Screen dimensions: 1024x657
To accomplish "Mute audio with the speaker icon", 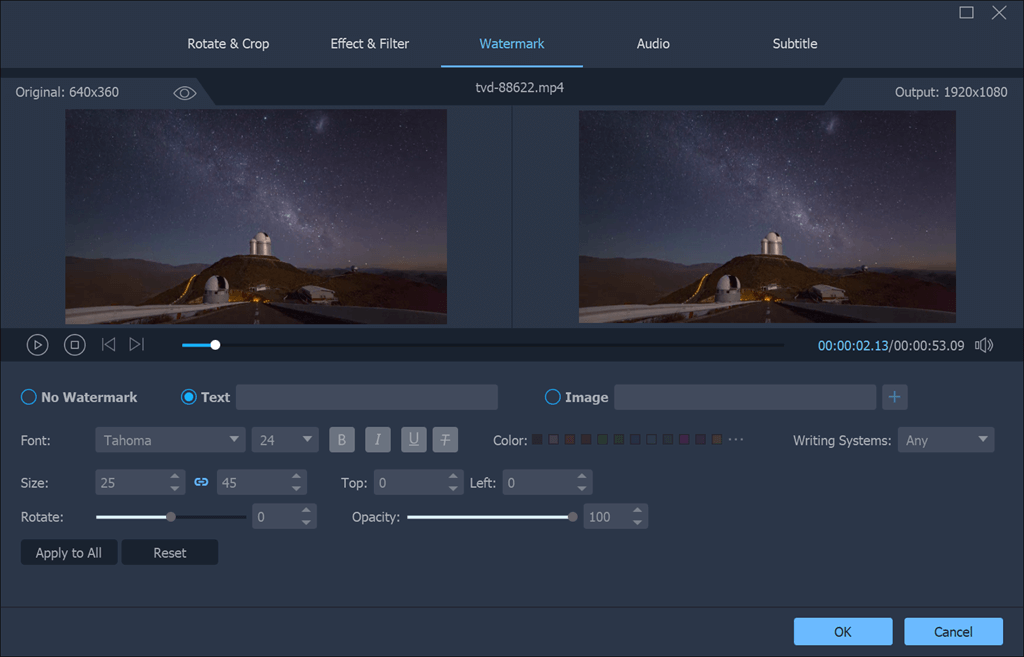I will [x=984, y=345].
